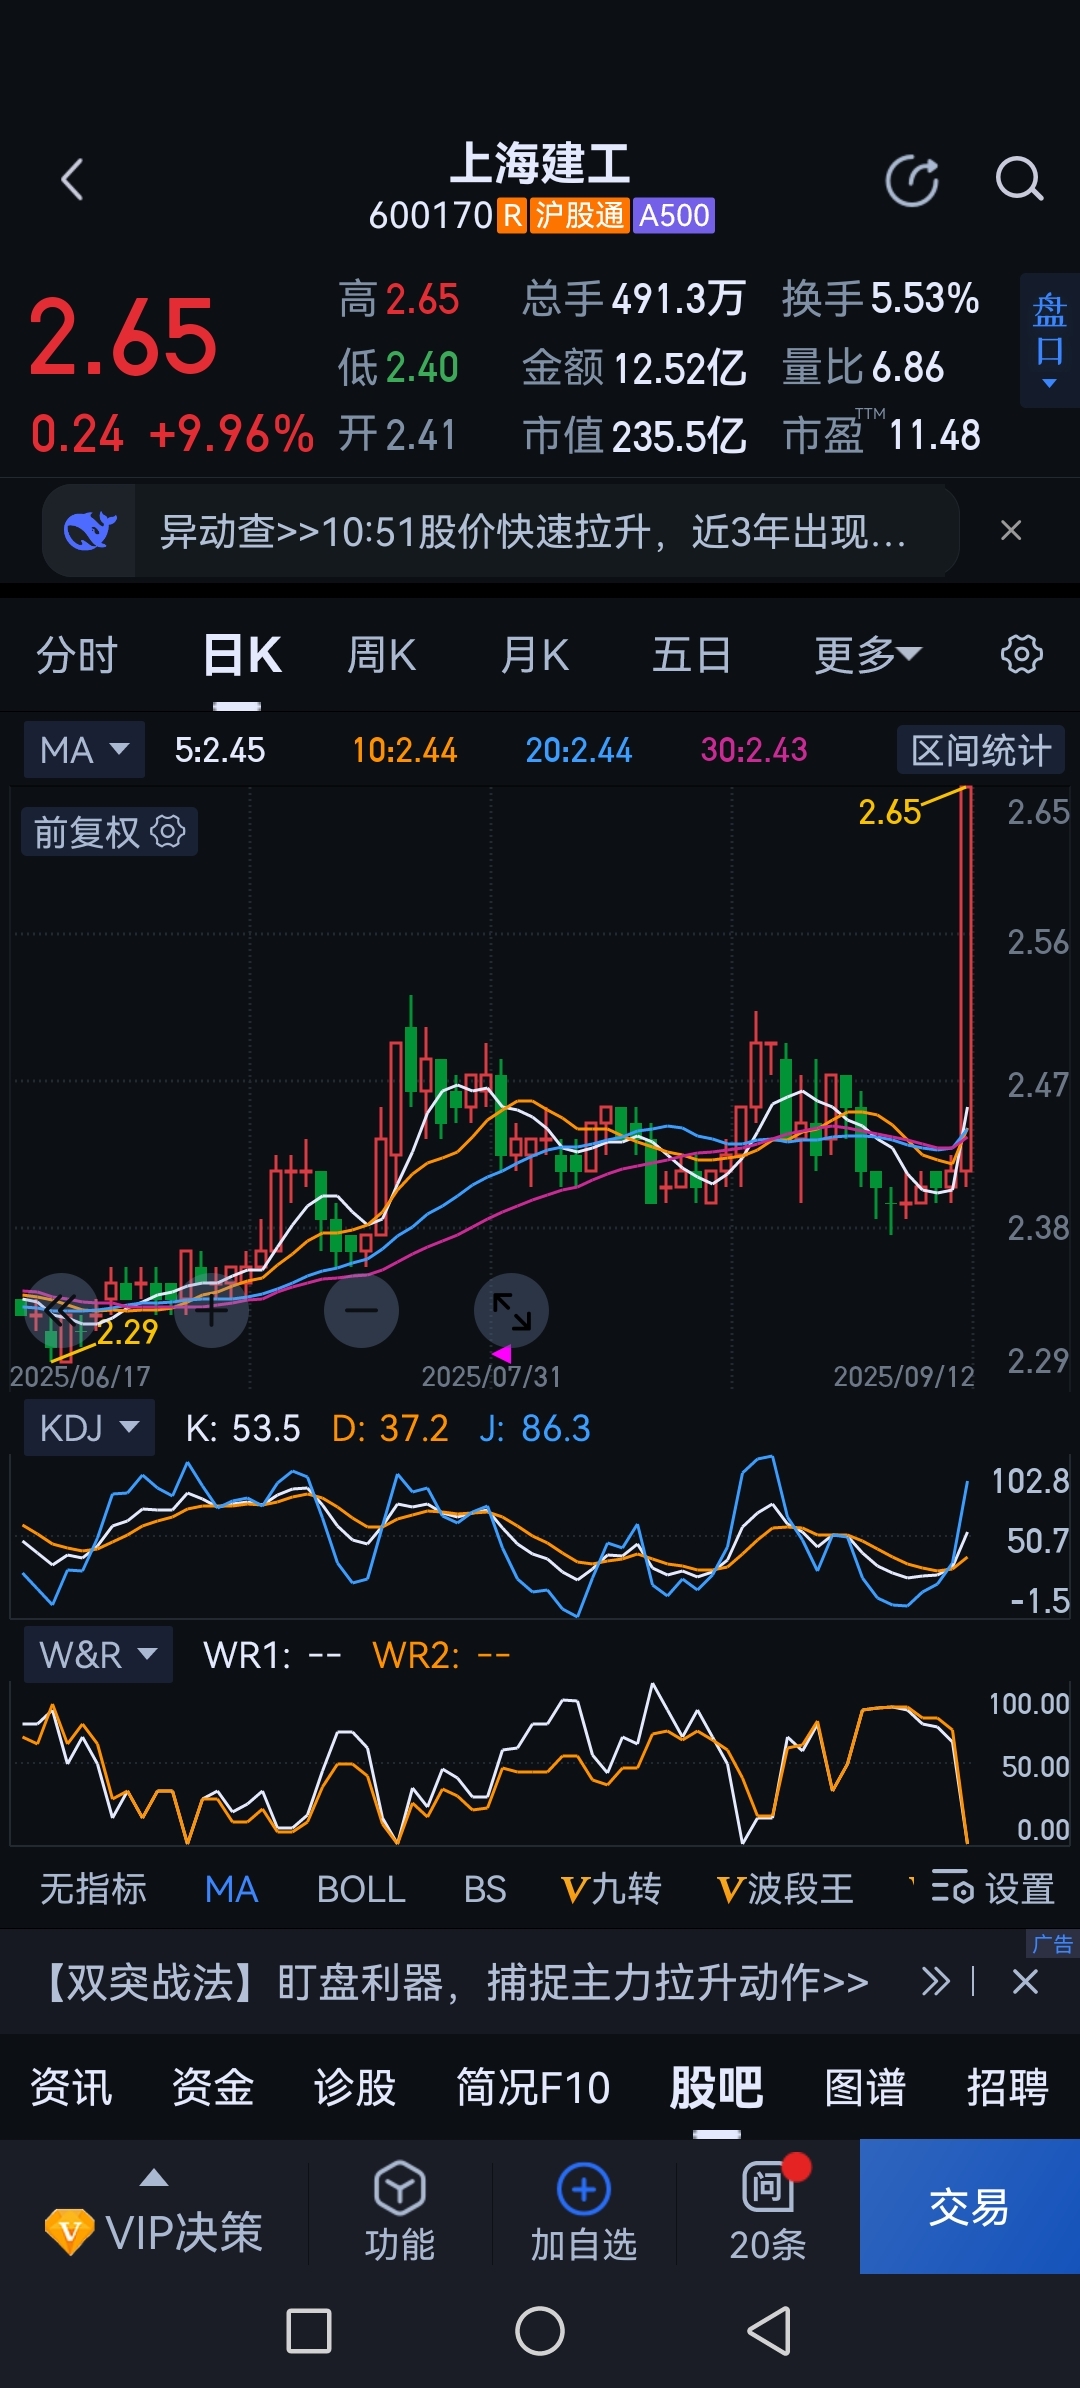The image size is (1080, 2388).
Task: Tap the ad banner double-chevron arrow
Action: (x=936, y=1982)
